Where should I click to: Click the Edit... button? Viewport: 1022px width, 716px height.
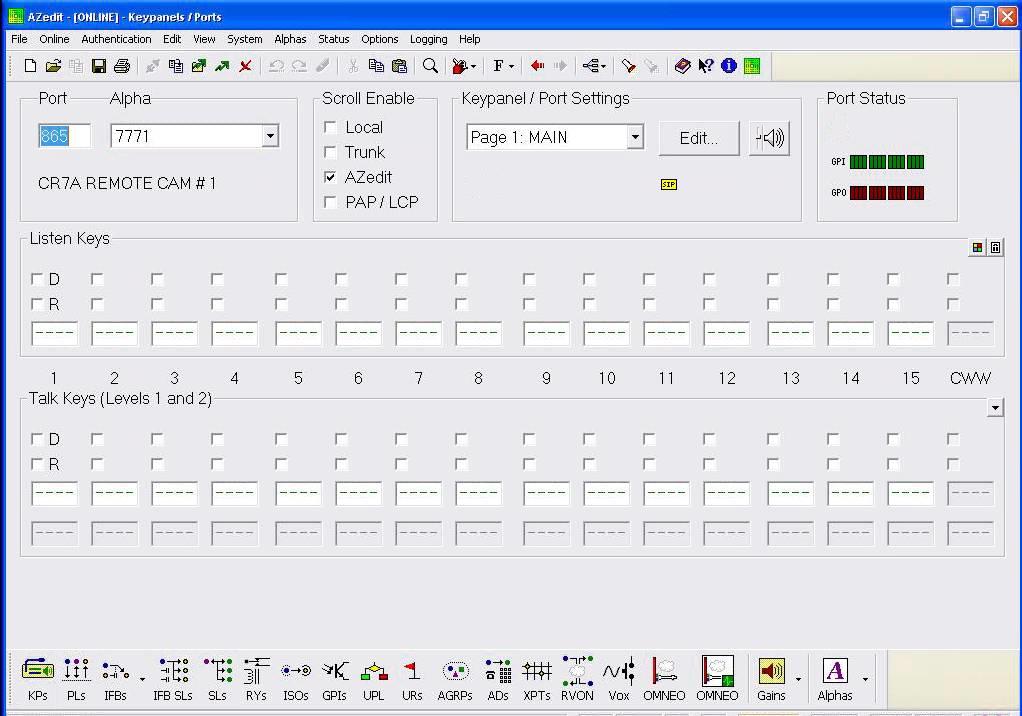pos(698,138)
